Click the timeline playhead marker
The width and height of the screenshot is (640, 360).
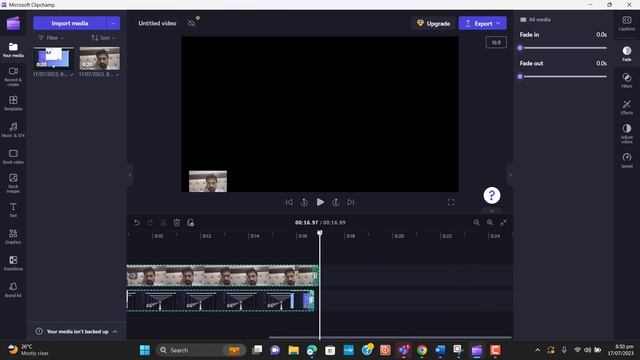click(320, 233)
